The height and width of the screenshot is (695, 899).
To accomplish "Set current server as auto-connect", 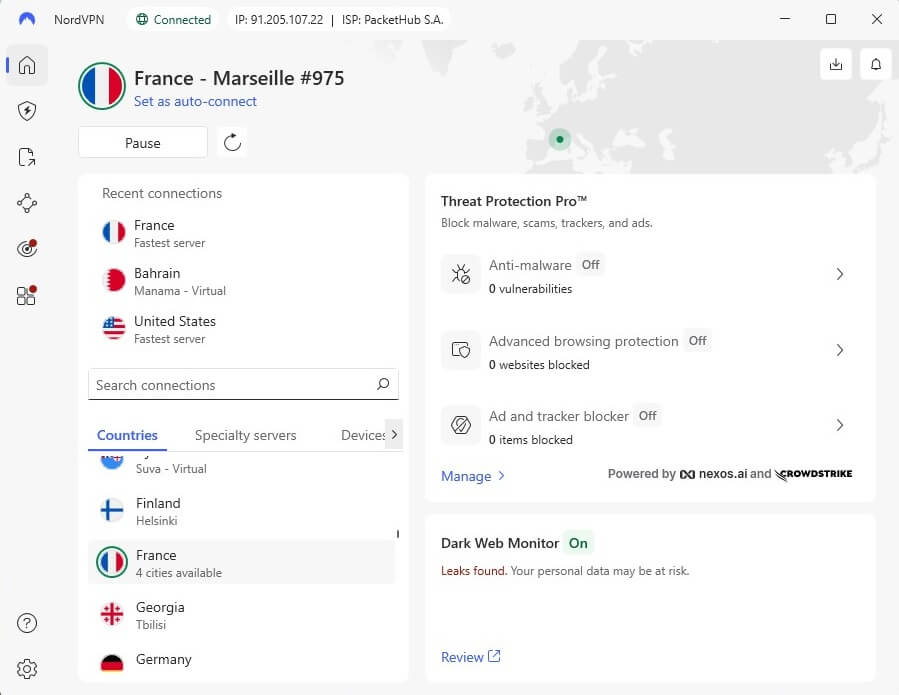I will (x=195, y=101).
